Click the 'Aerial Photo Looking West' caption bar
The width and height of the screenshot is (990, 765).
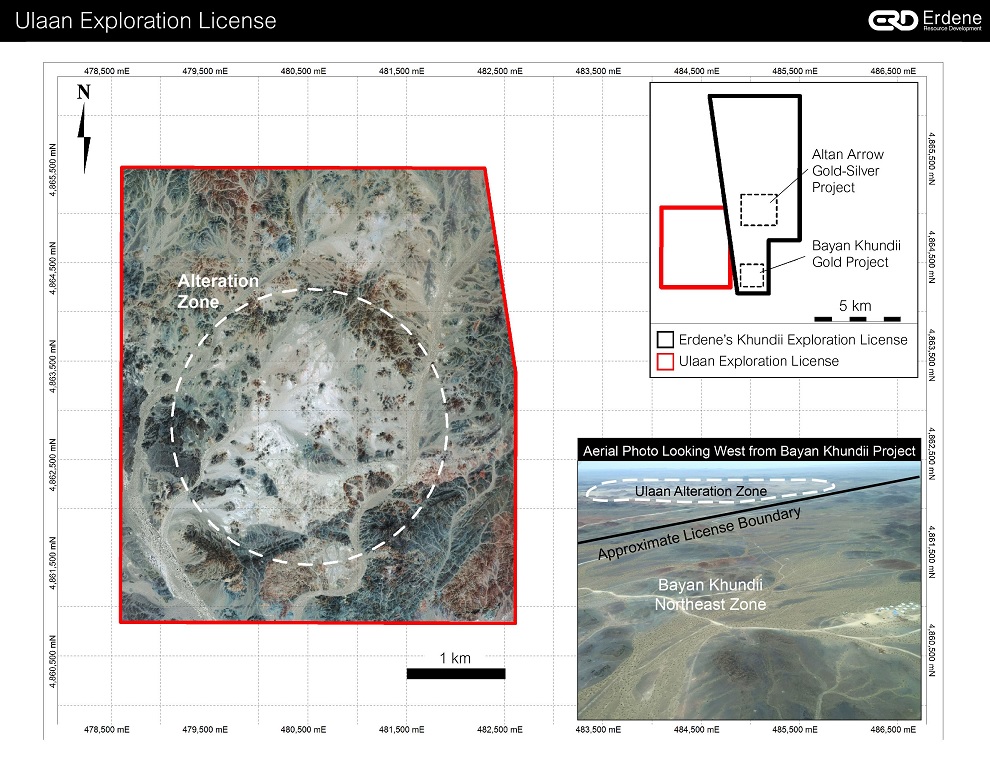749,451
